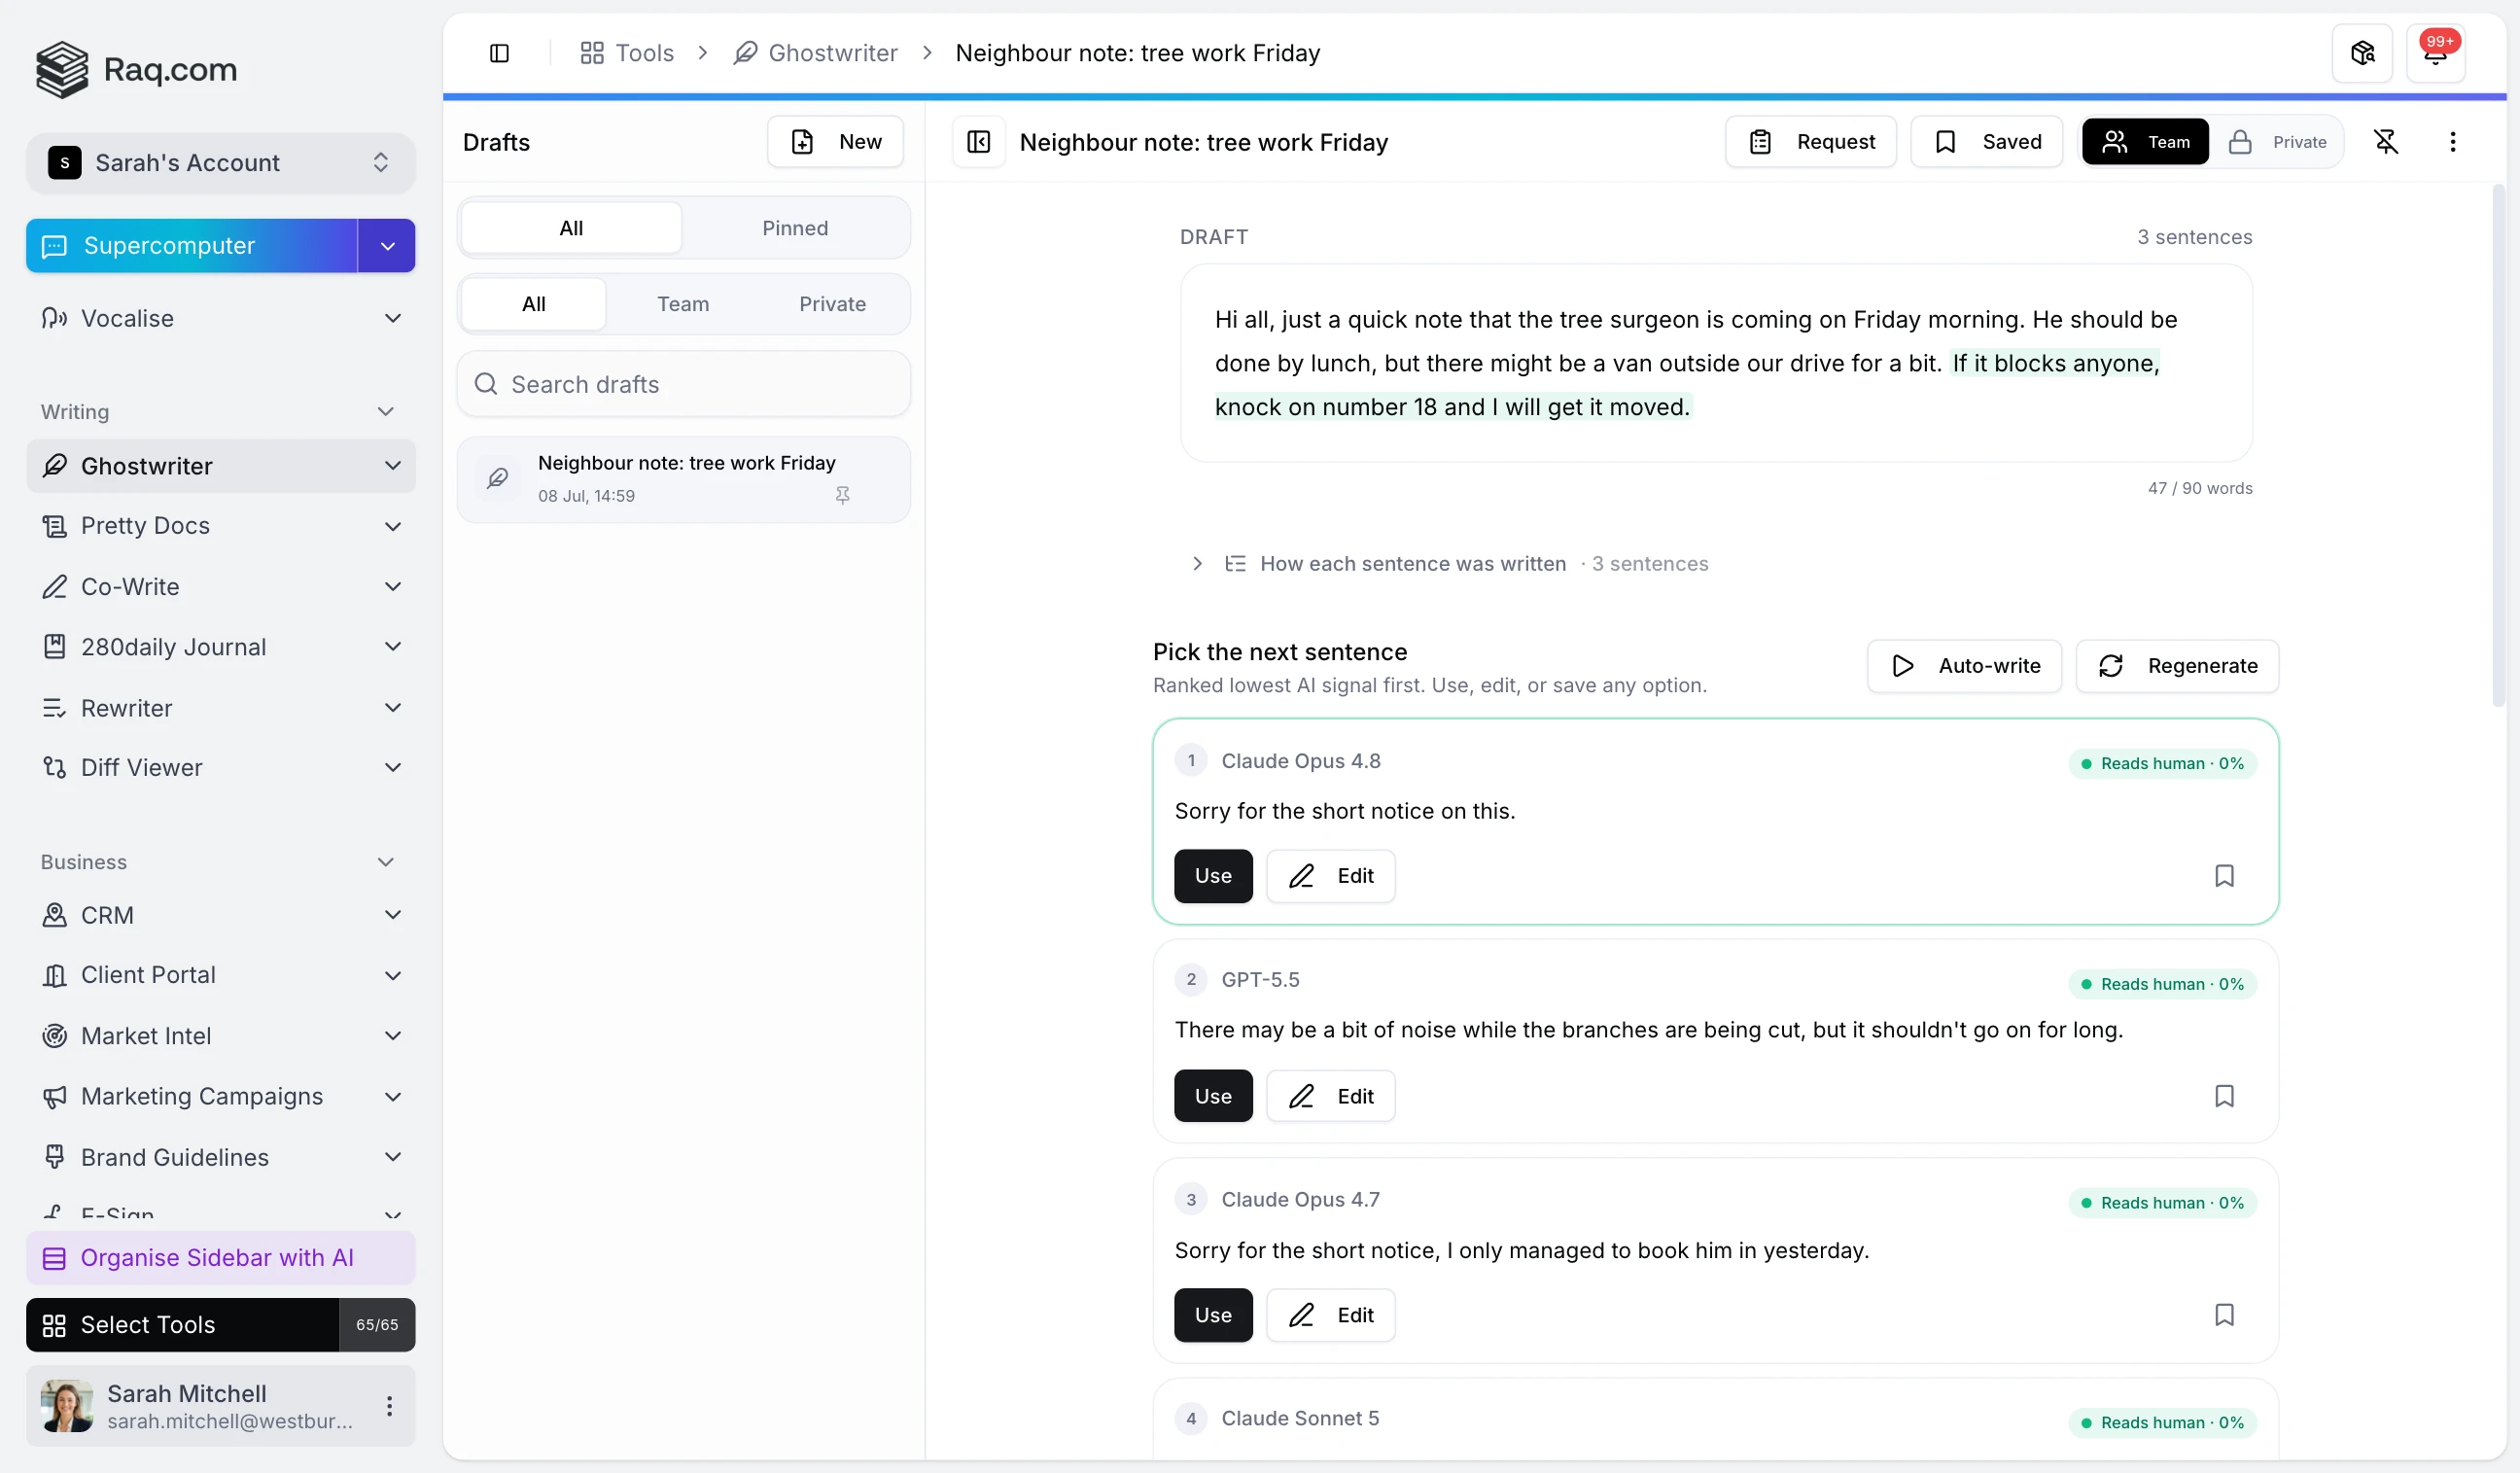Viewport: 2520px width, 1473px height.
Task: Expand the Vocalise menu chevron
Action: click(x=393, y=318)
